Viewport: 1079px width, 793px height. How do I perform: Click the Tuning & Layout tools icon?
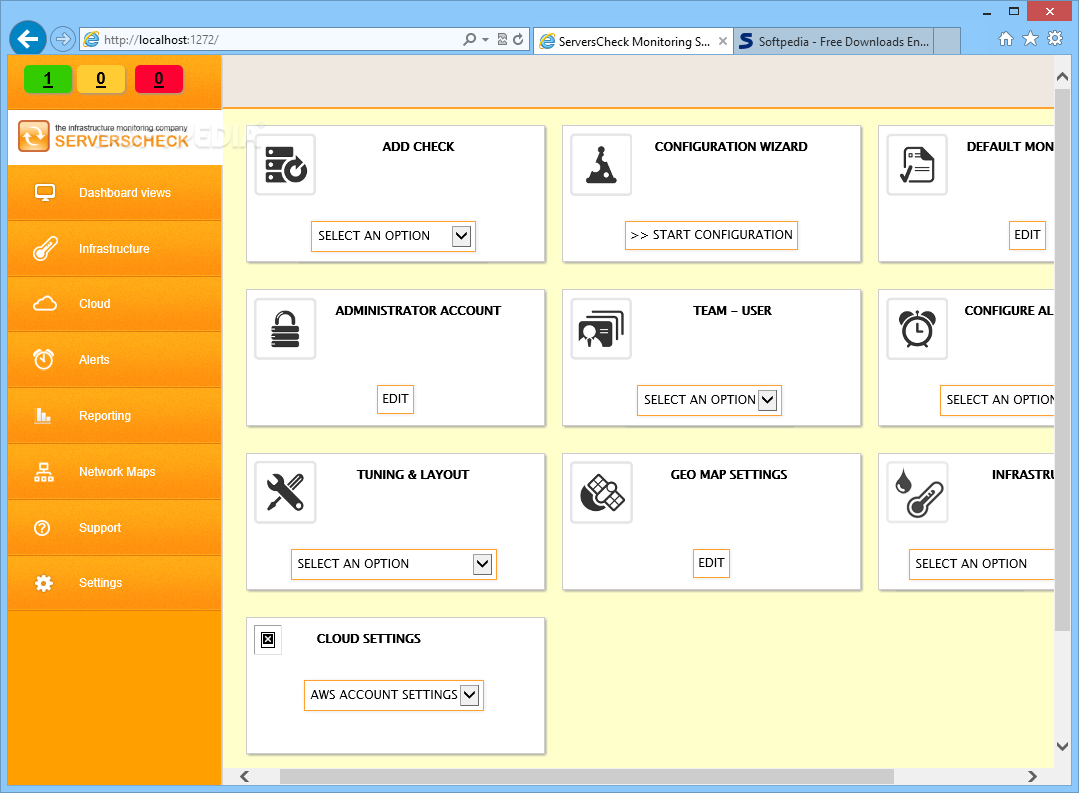point(286,492)
